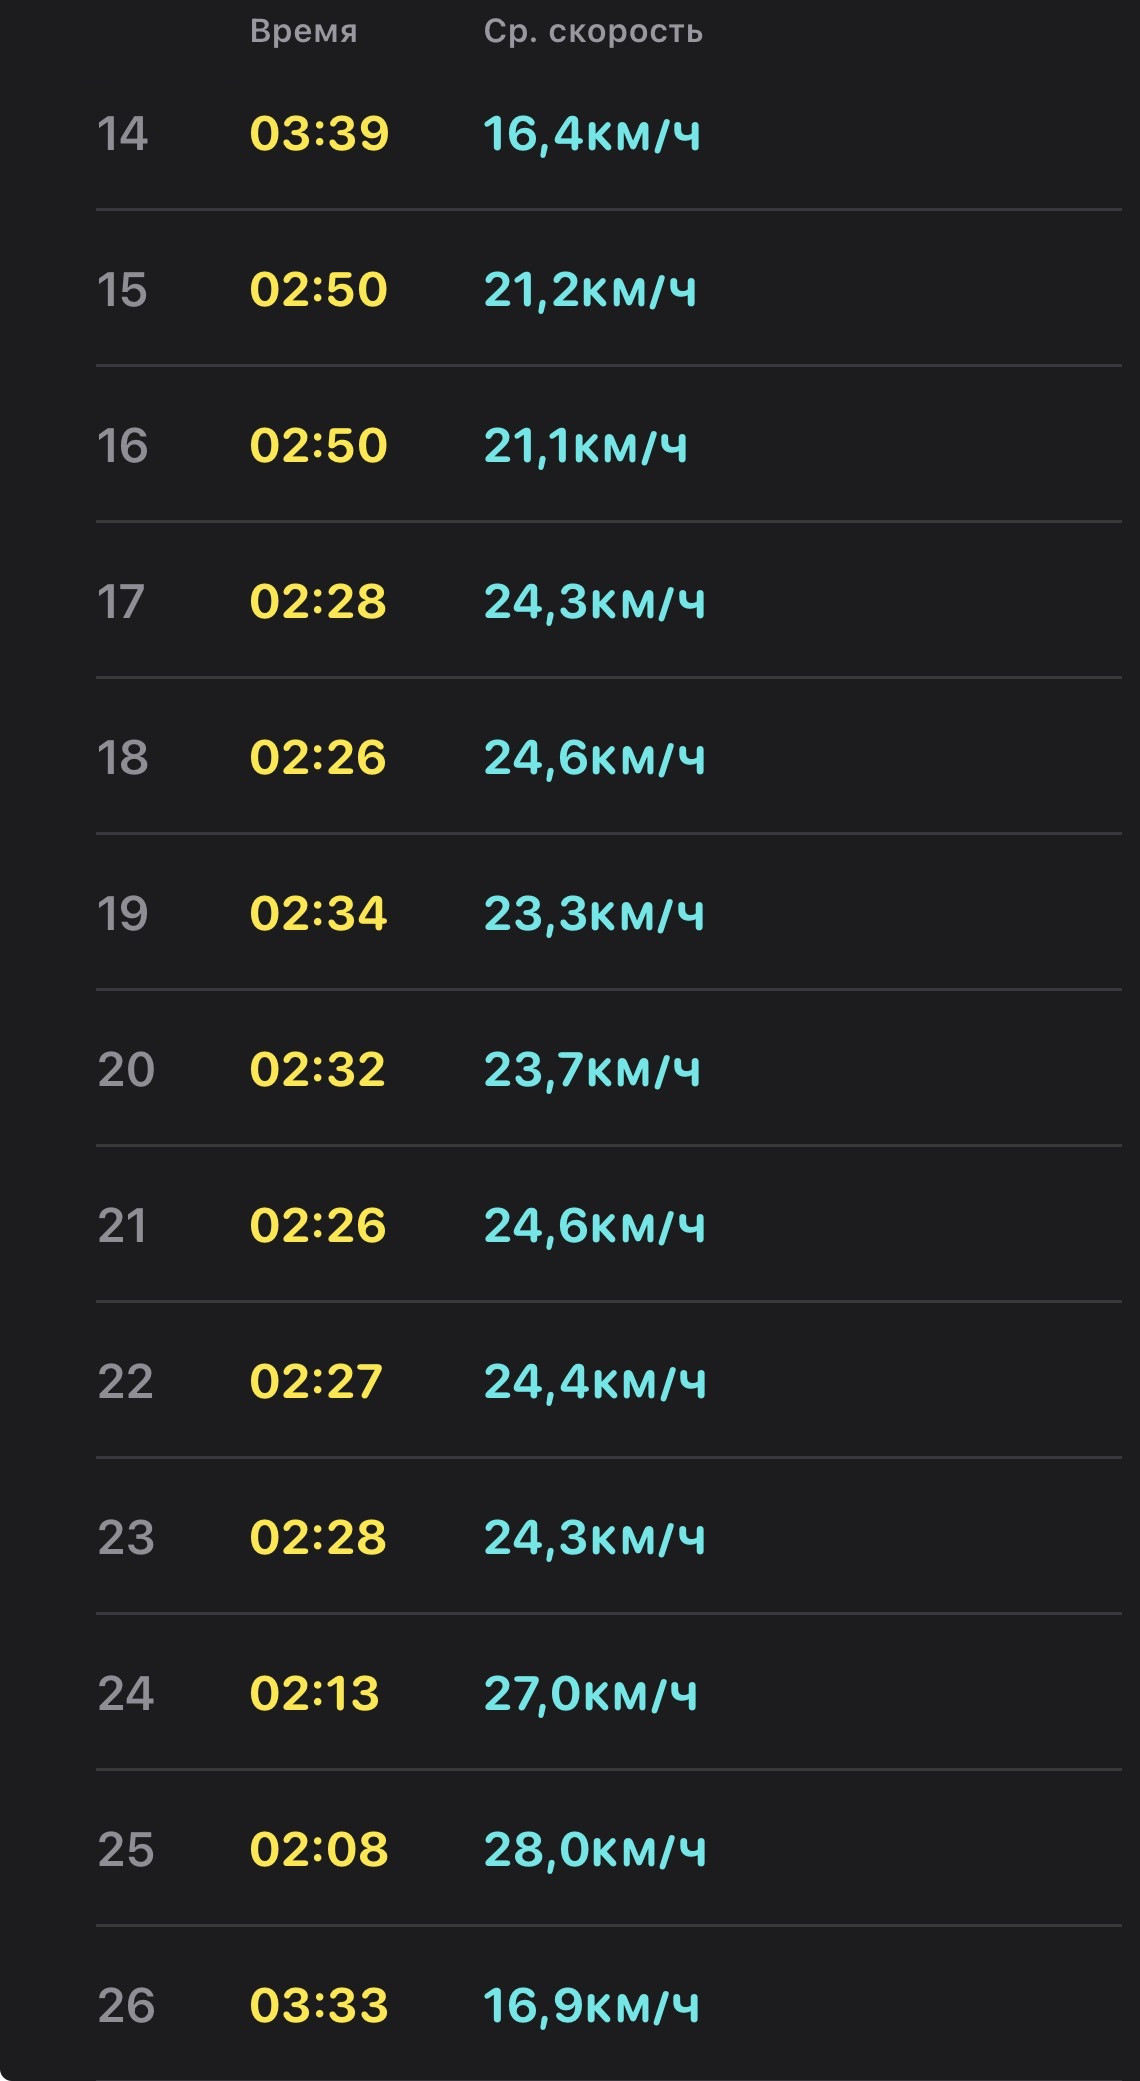Select the speed 24,6км/ч in split 18
1140x2081 pixels.
[x=595, y=758]
